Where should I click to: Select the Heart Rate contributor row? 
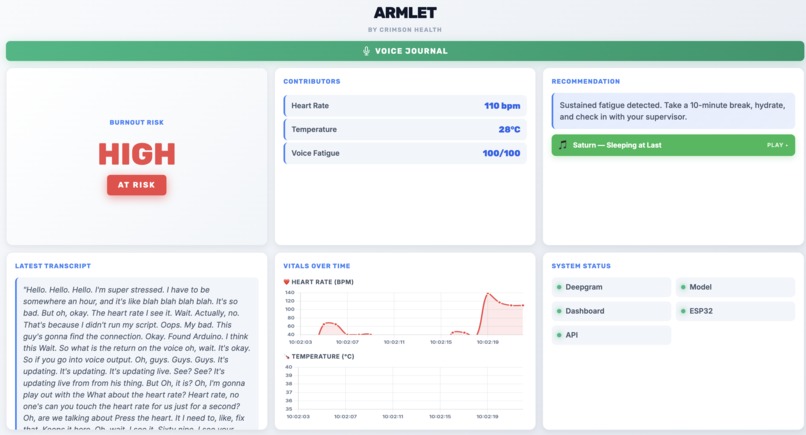405,105
